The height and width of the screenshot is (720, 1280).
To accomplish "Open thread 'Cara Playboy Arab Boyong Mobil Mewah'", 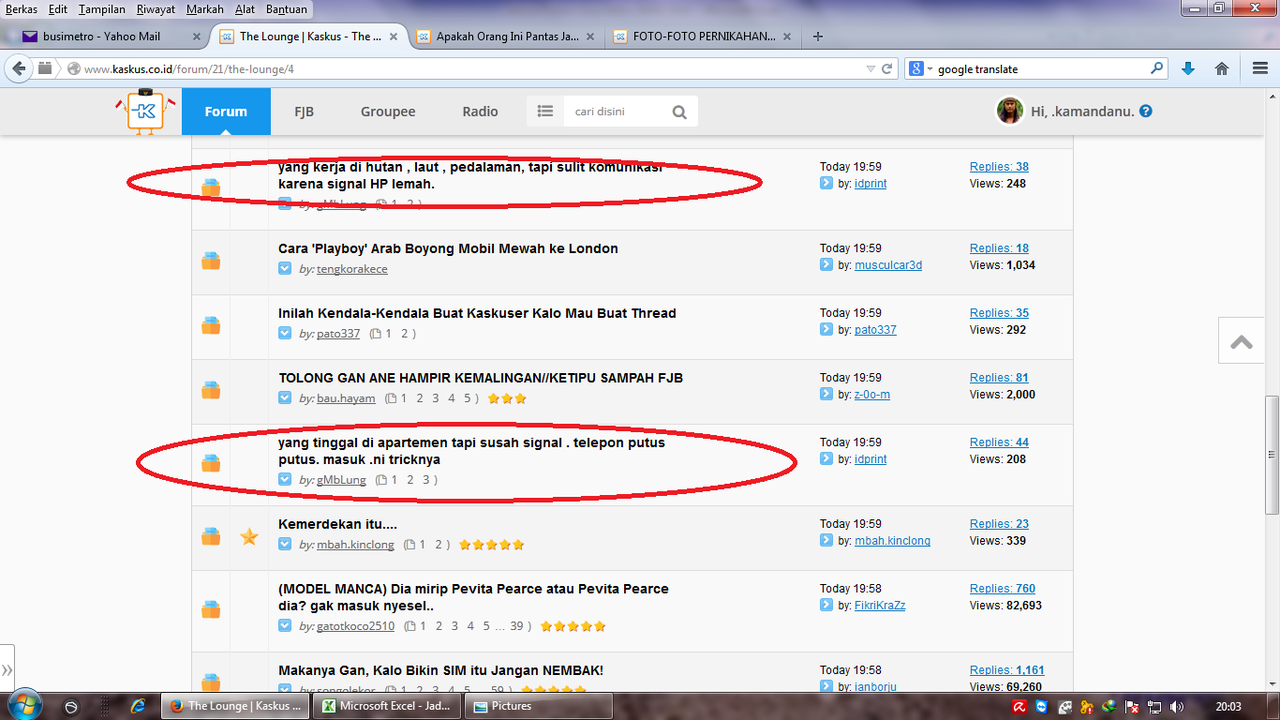I will 448,248.
